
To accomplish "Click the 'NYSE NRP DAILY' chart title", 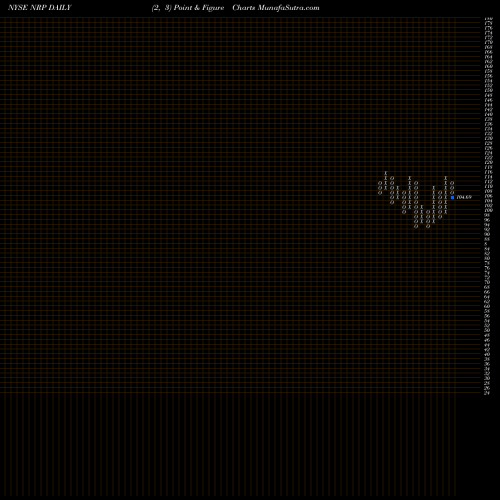I will (40, 8).
